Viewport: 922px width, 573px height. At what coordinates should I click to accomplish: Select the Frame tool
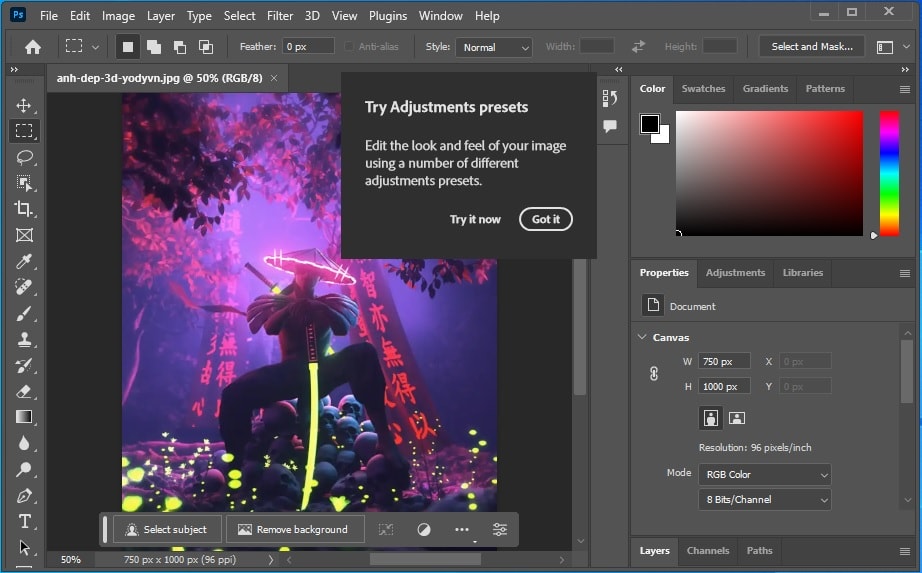click(24, 235)
